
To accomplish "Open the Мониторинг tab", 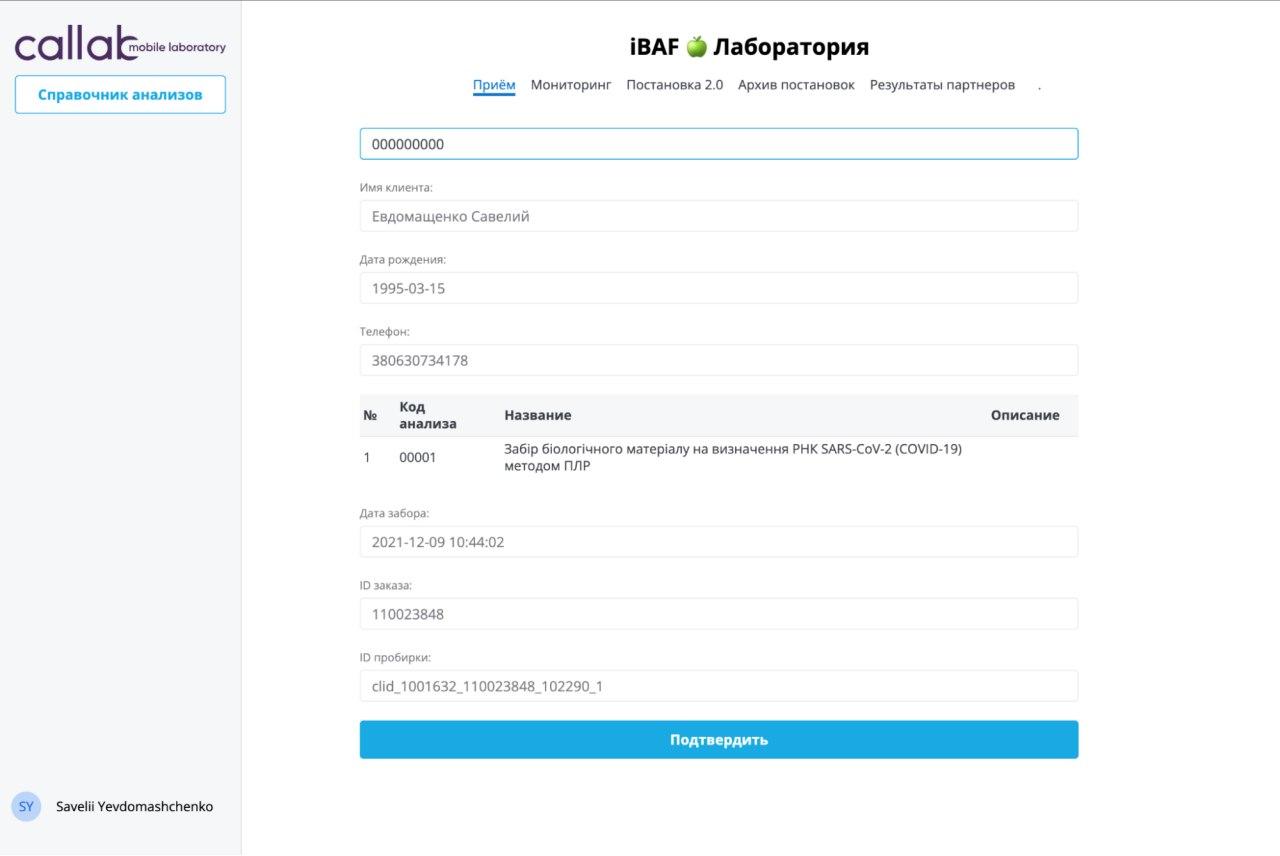I will [570, 85].
